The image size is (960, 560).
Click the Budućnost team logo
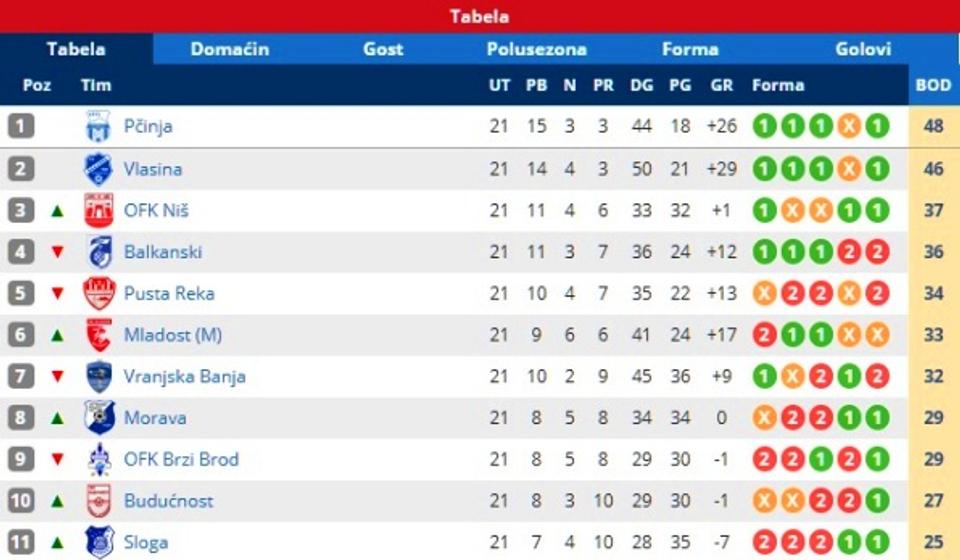tap(98, 501)
